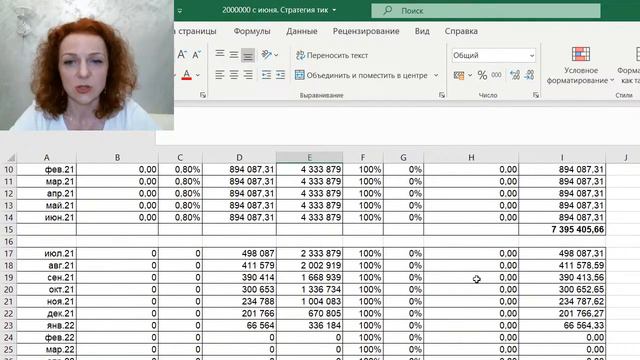This screenshot has width=640, height=360.
Task: Expand the orientation dropdown arrow
Action: pyautogui.click(x=276, y=55)
